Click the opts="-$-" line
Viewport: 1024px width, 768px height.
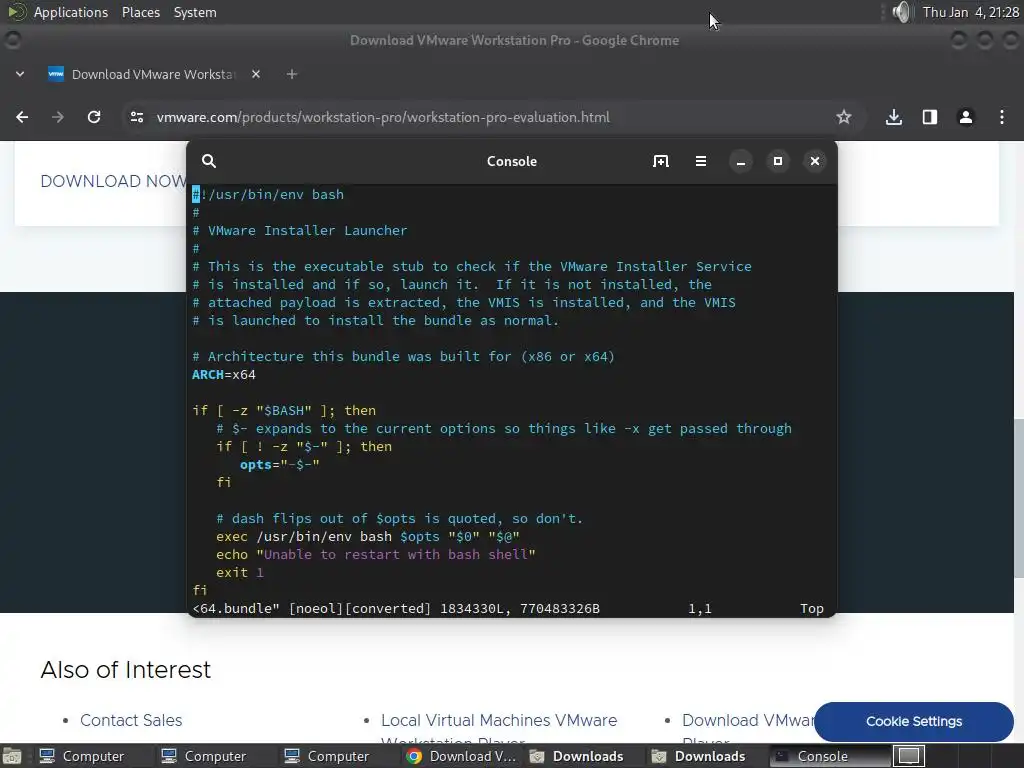pos(280,465)
